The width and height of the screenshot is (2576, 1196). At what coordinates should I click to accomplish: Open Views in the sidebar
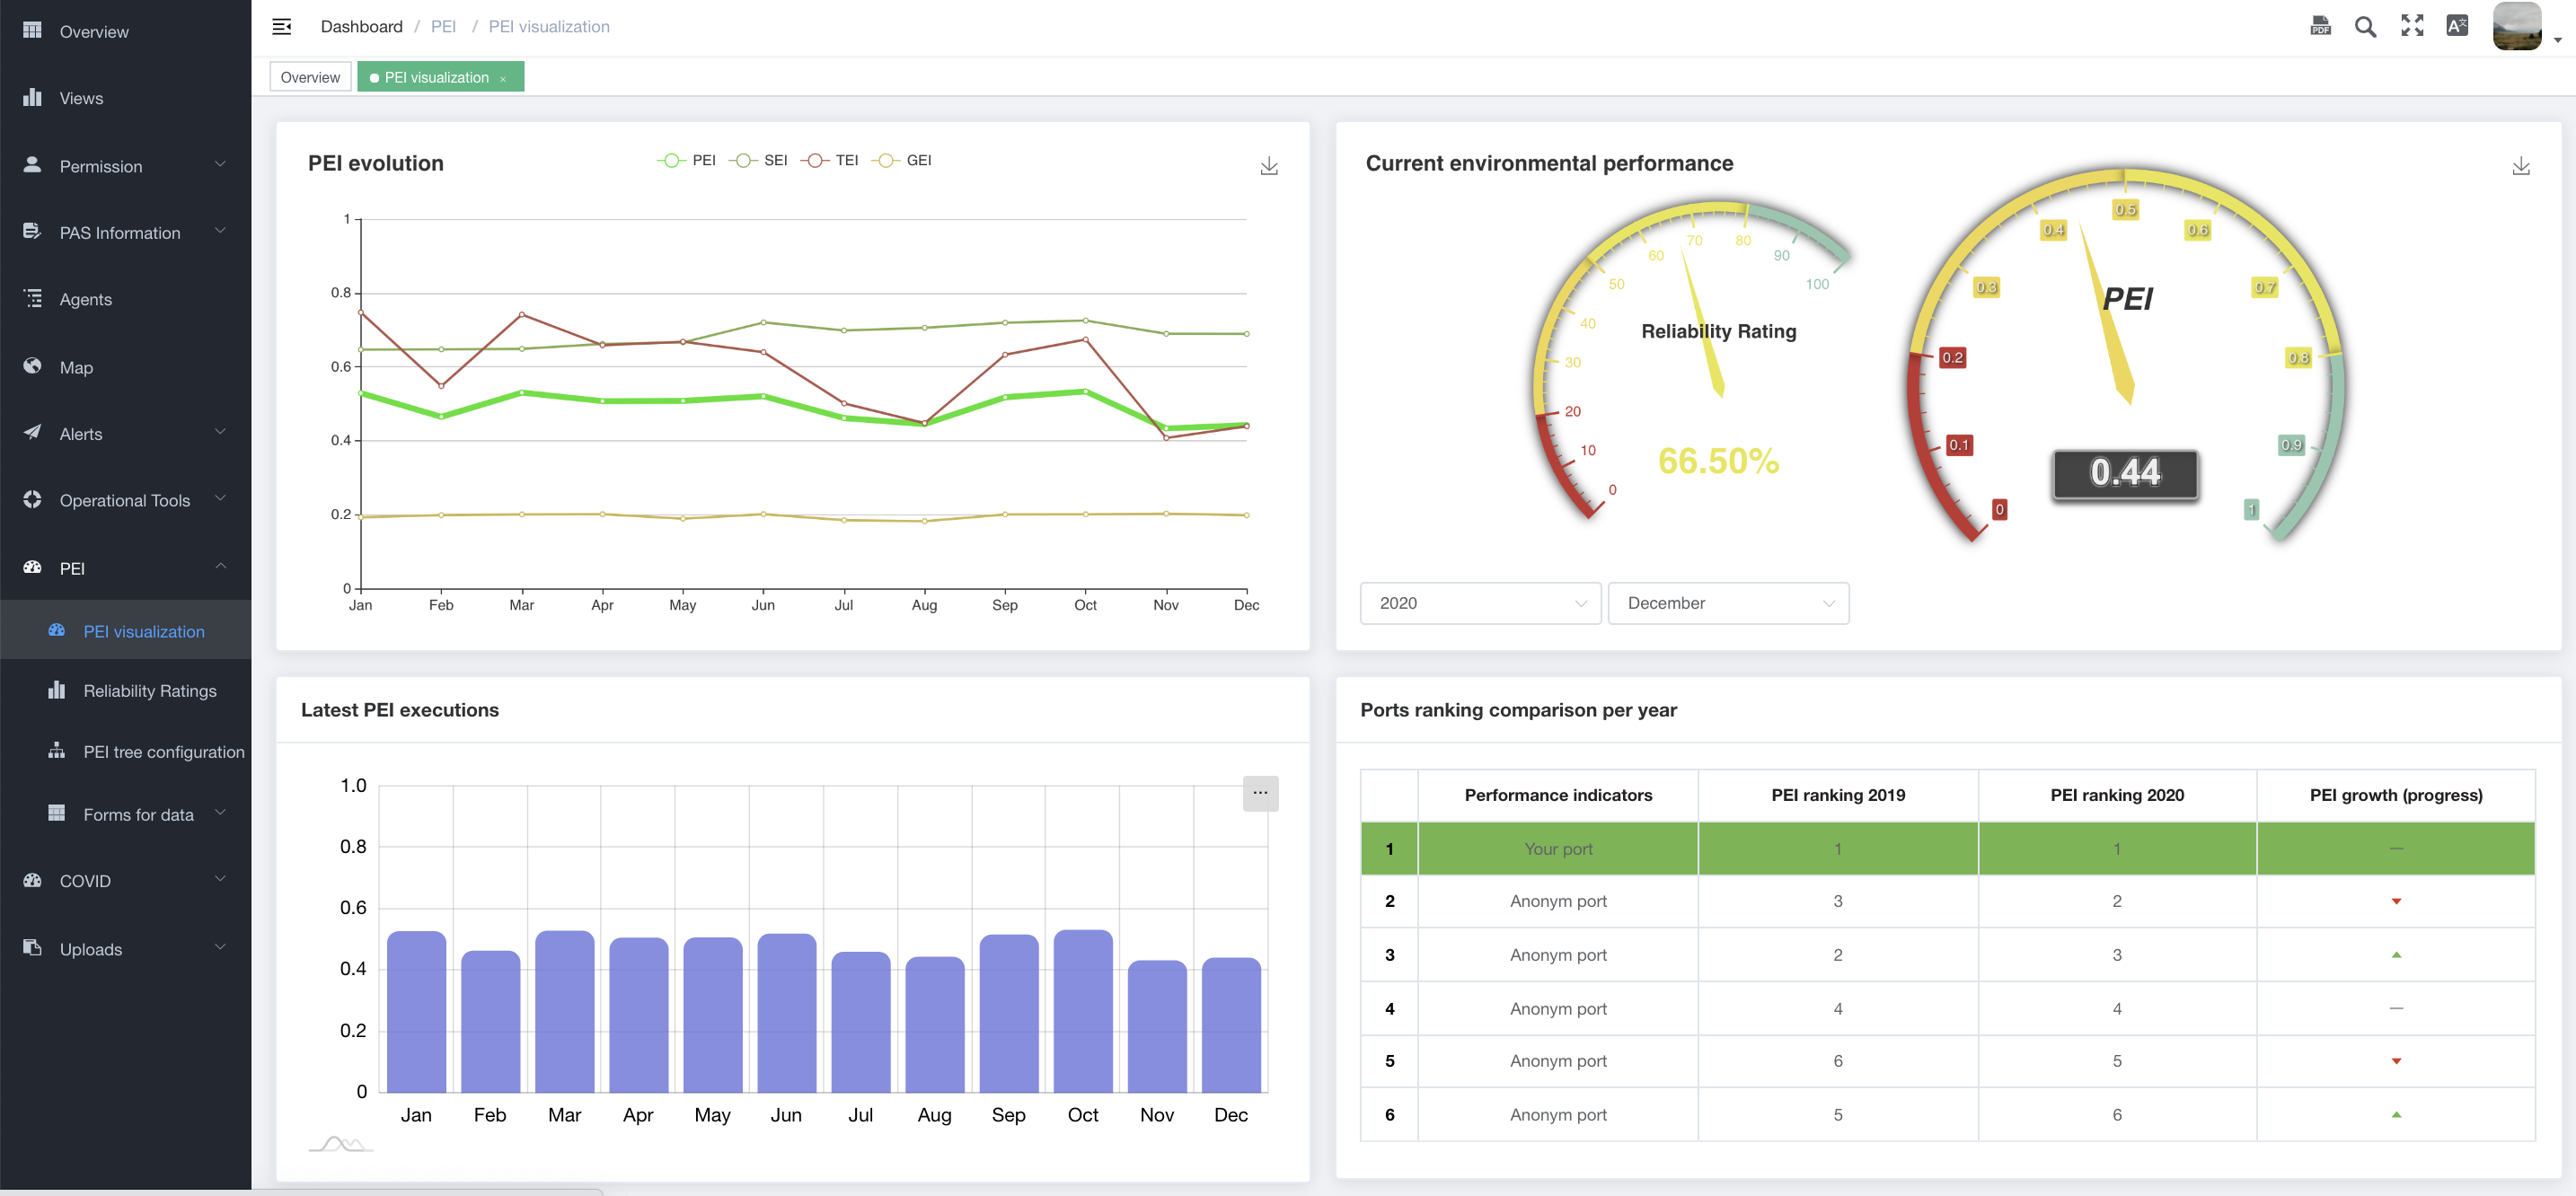(125, 98)
